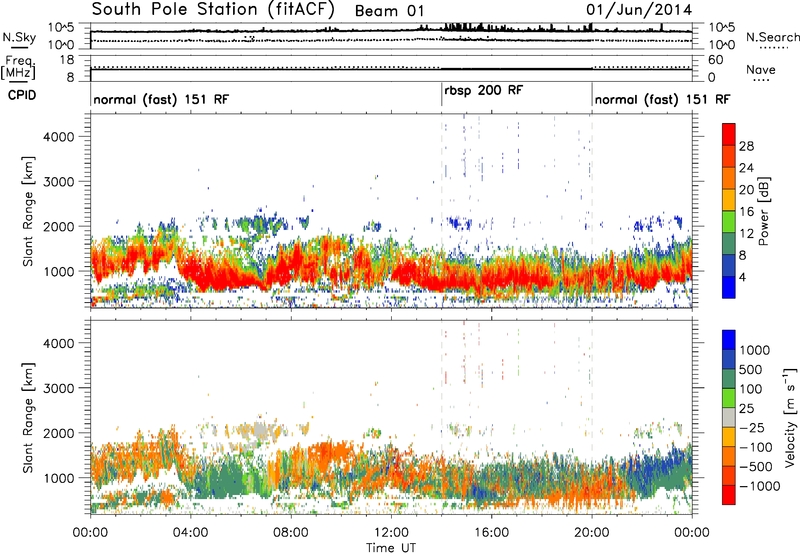Click the date '01/Jun/2014'

pos(639,10)
